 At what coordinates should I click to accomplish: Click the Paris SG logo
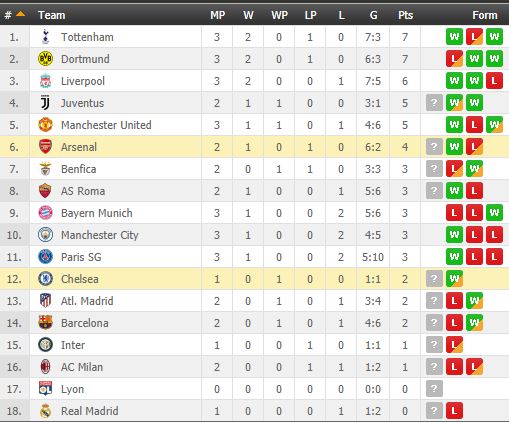point(45,257)
